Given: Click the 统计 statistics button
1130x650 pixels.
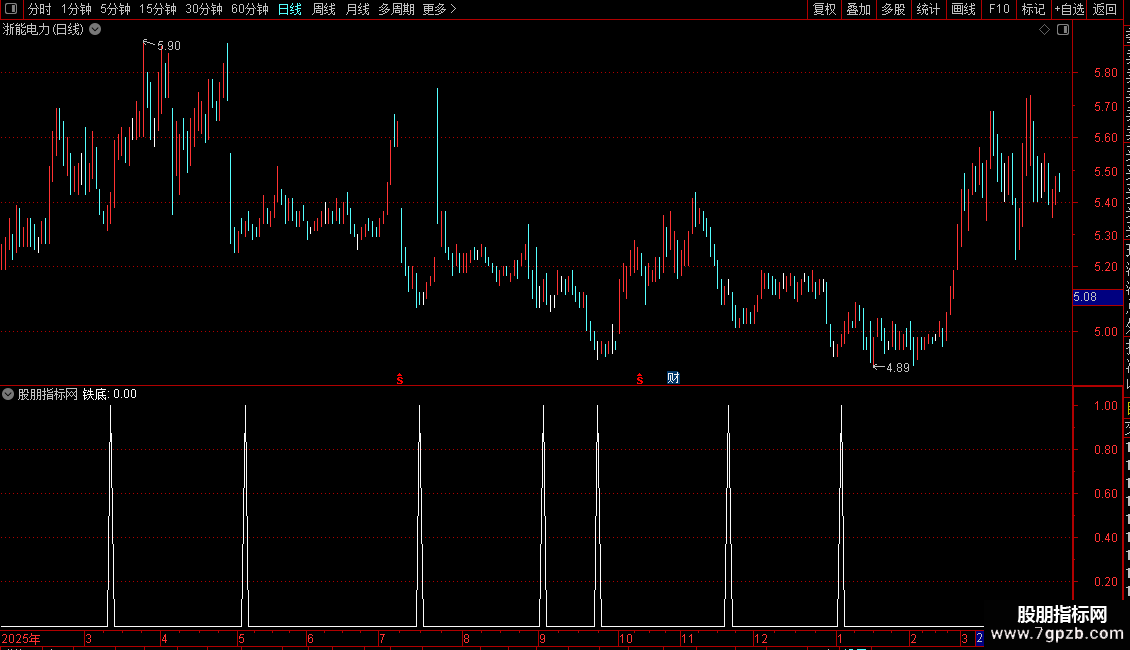Looking at the screenshot, I should click(927, 9).
